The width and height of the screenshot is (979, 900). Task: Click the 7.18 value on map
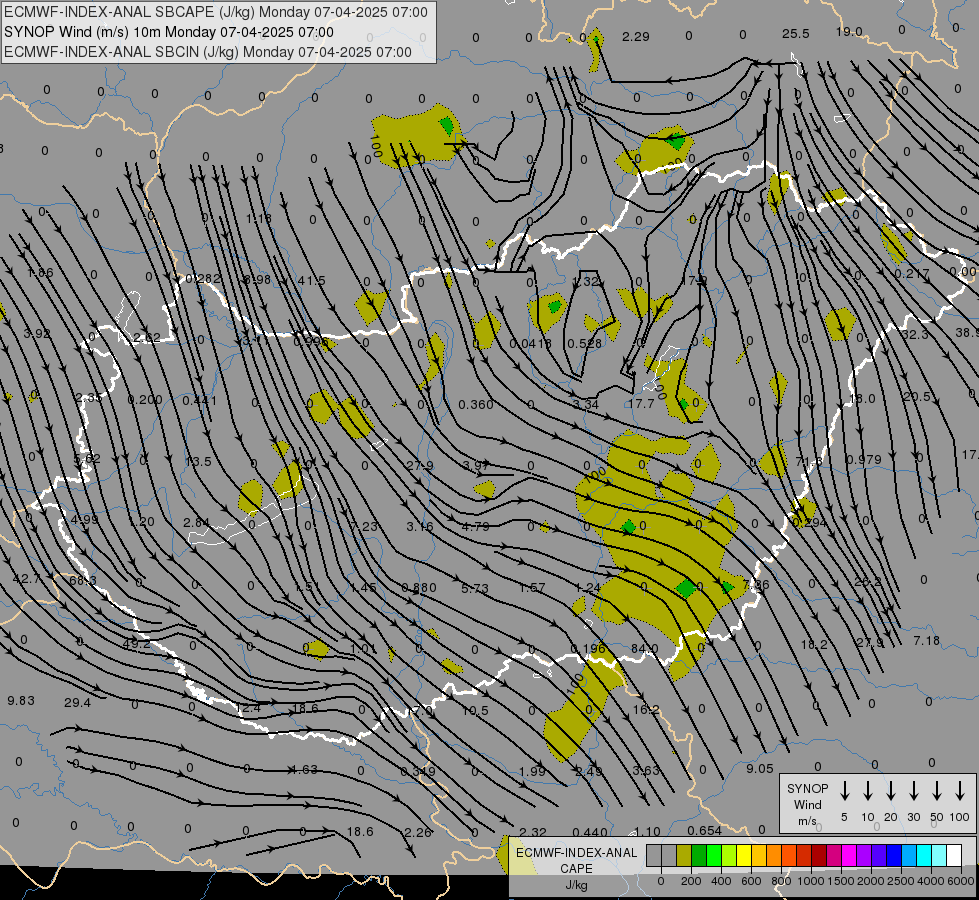[927, 641]
